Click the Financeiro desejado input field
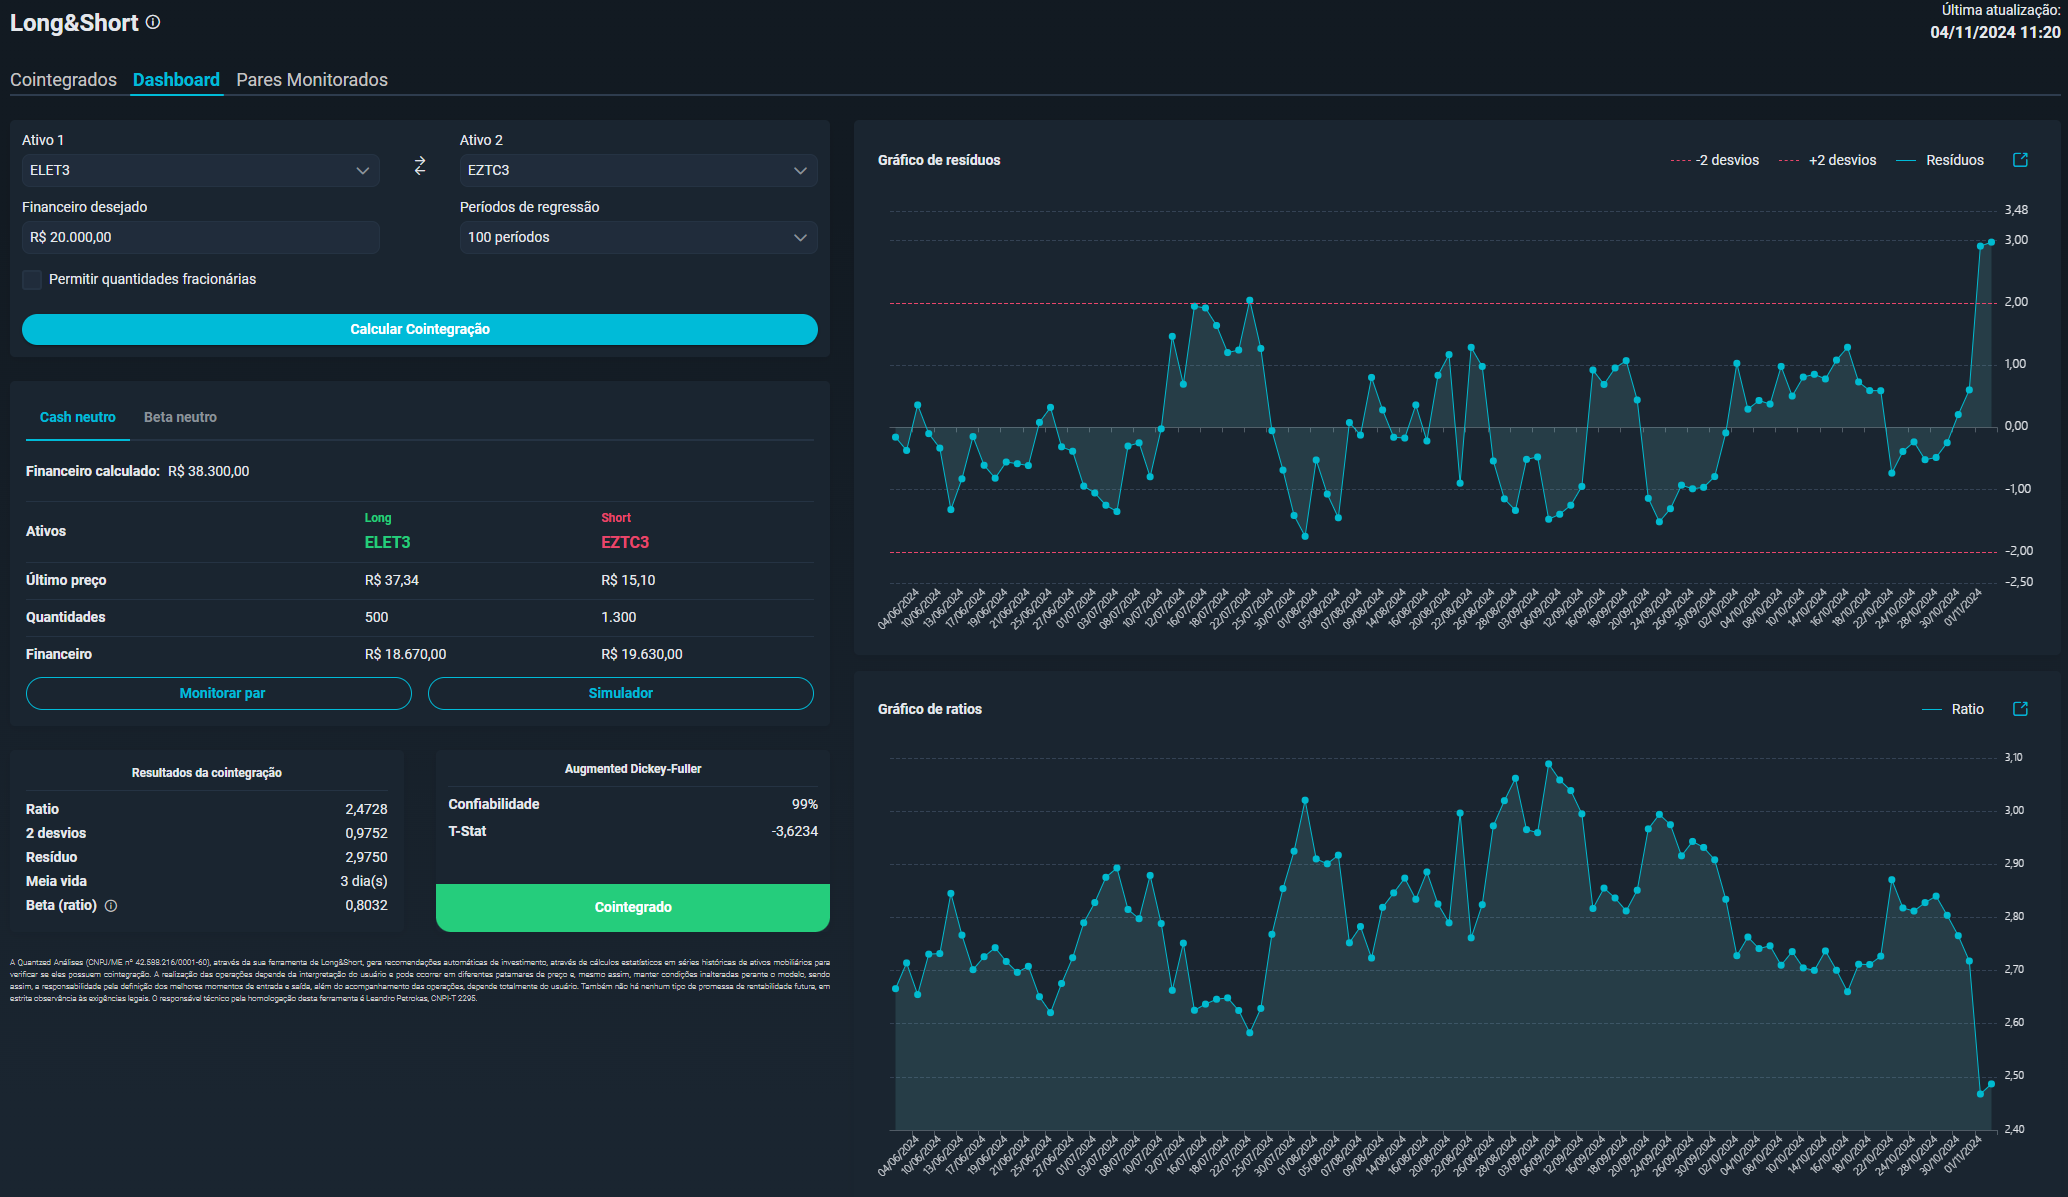This screenshot has height=1197, width=2068. tap(200, 238)
